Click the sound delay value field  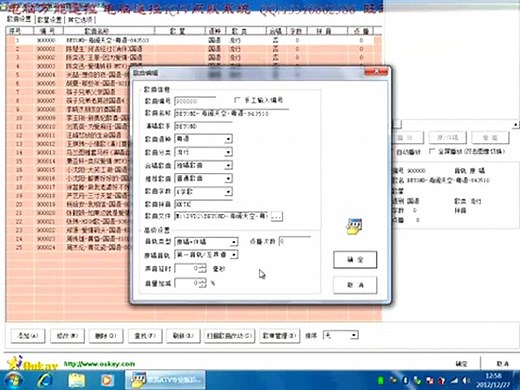(187, 268)
